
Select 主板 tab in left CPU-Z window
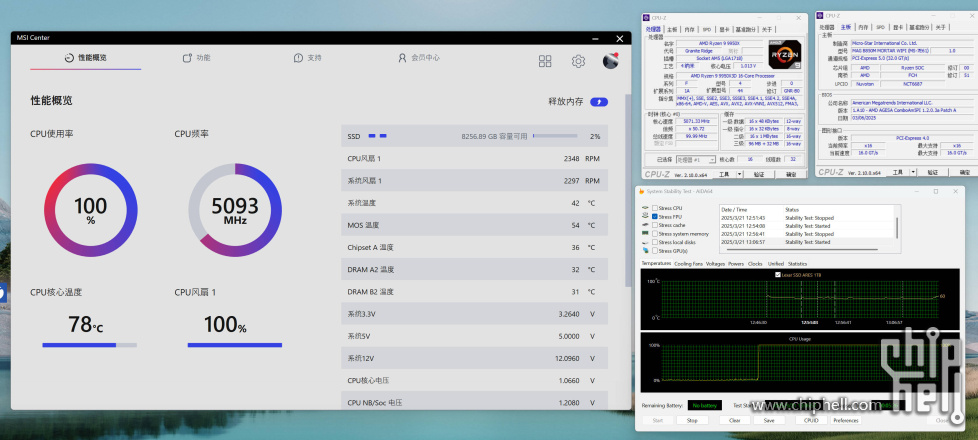pyautogui.click(x=672, y=29)
